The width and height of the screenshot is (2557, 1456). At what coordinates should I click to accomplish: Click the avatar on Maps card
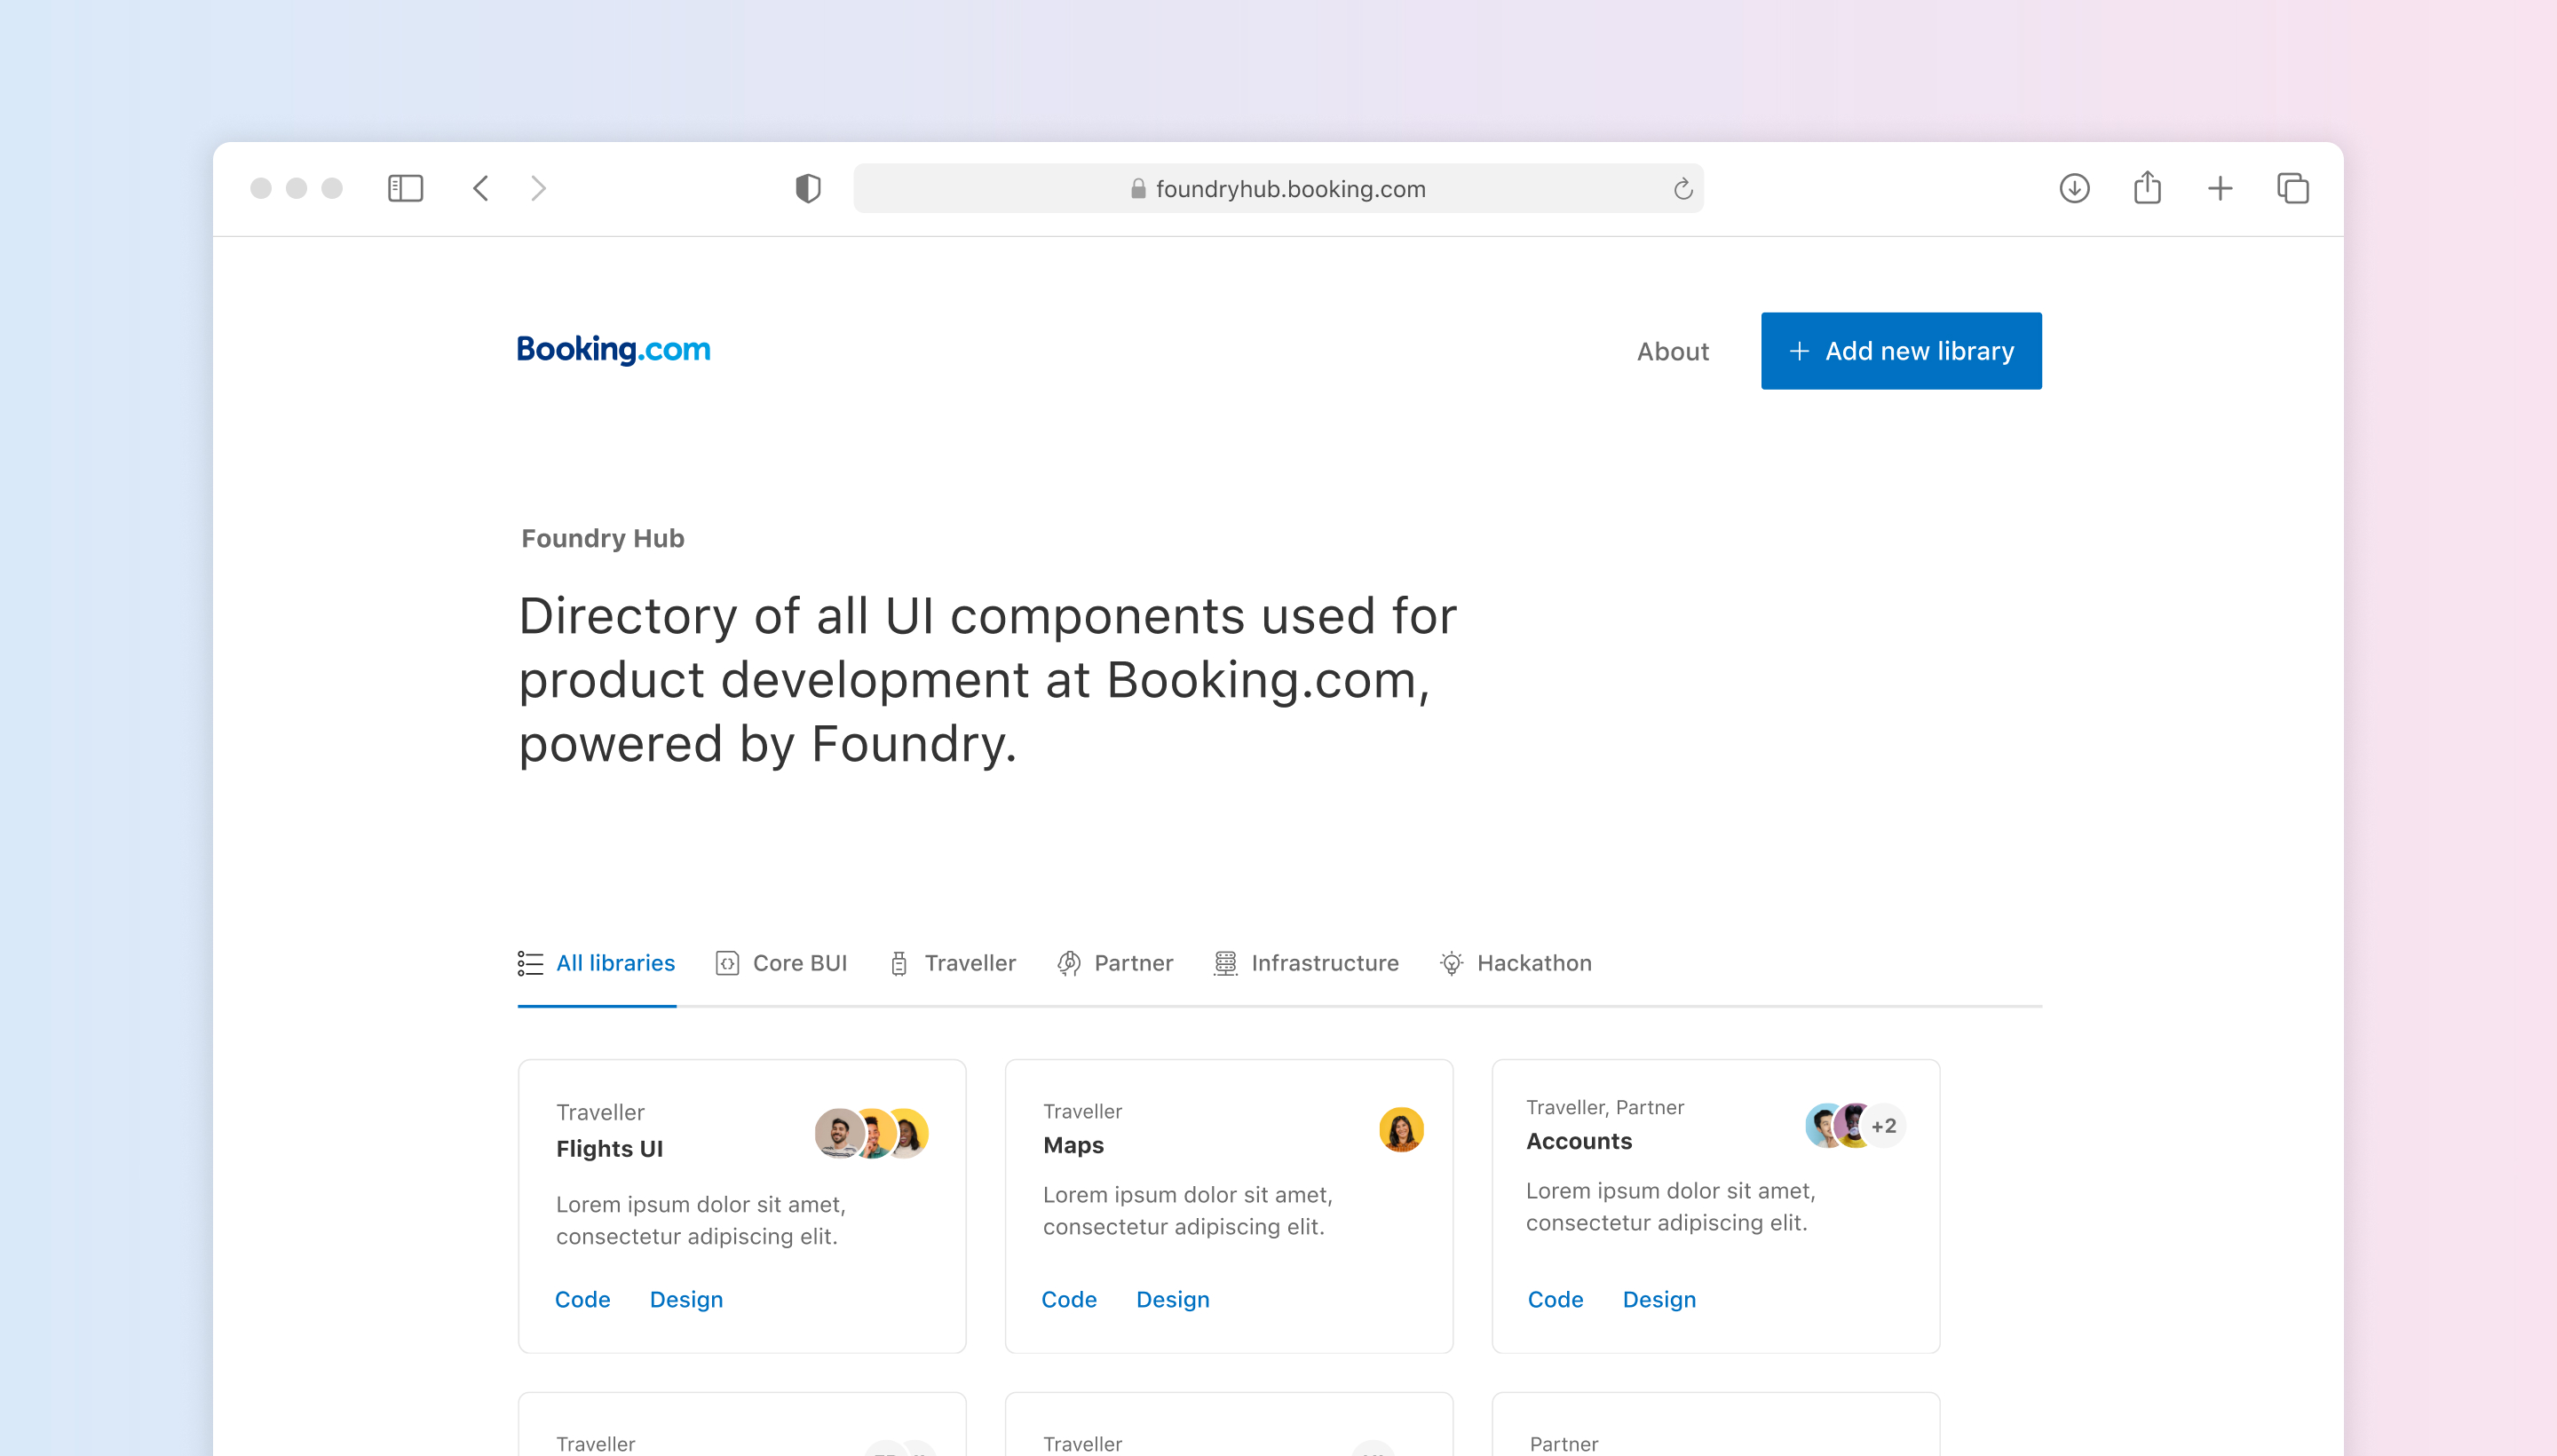click(1401, 1129)
